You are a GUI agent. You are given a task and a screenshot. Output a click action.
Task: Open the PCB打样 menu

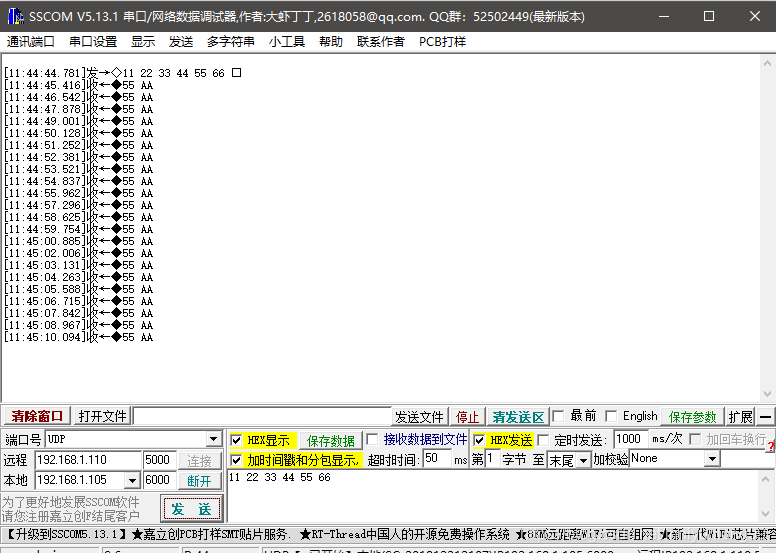(442, 42)
